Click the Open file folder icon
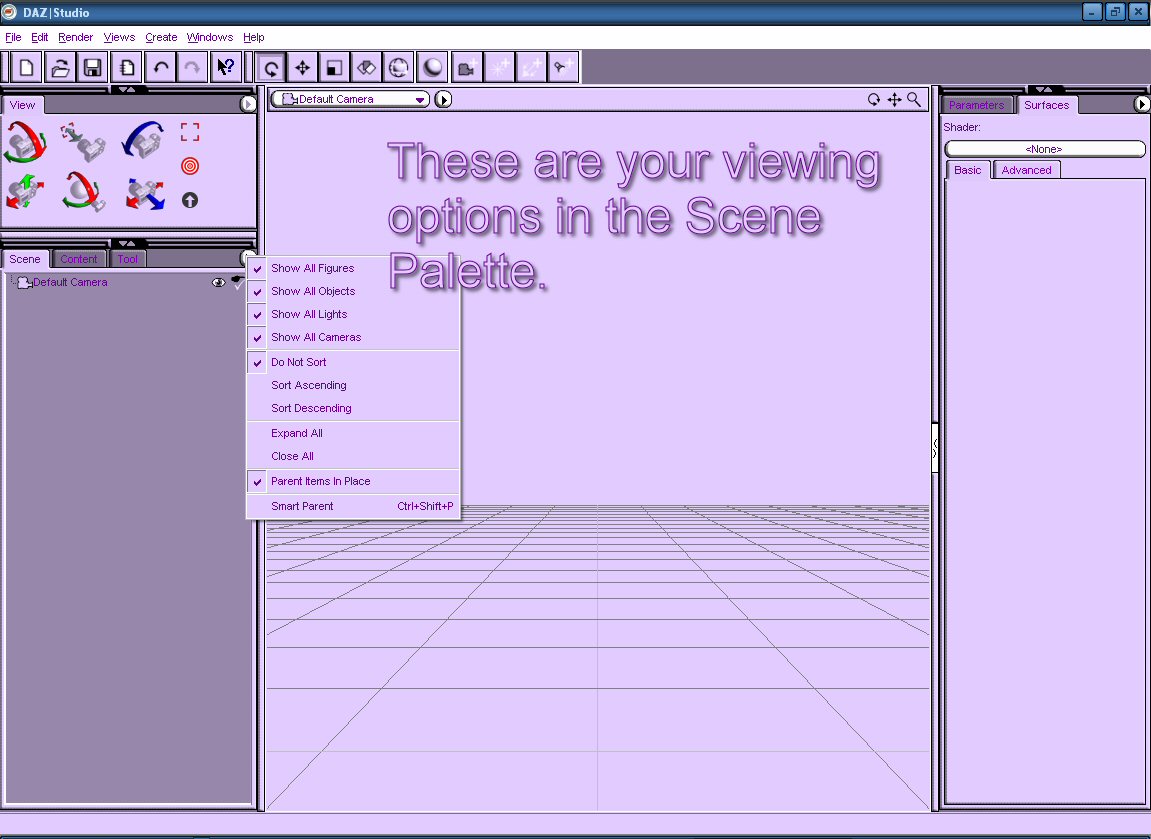The width and height of the screenshot is (1151, 839). click(x=59, y=68)
